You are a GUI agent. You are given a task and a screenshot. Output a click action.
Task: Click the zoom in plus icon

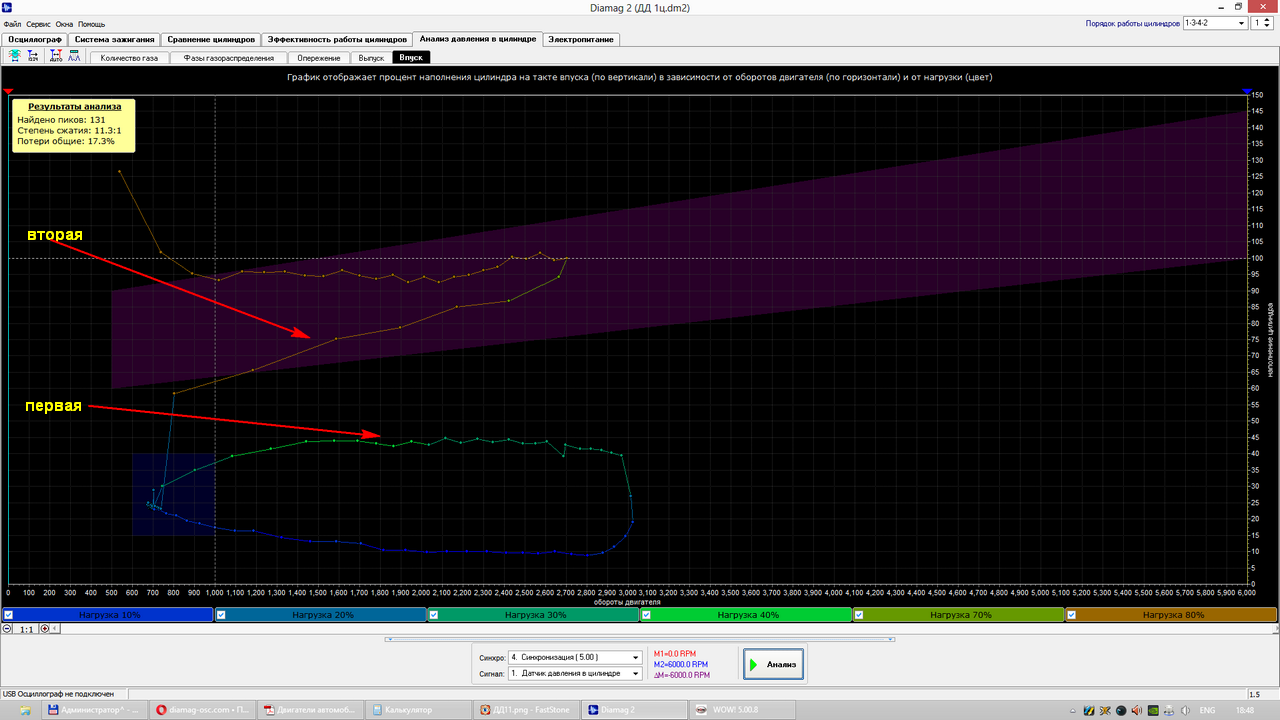point(44,629)
